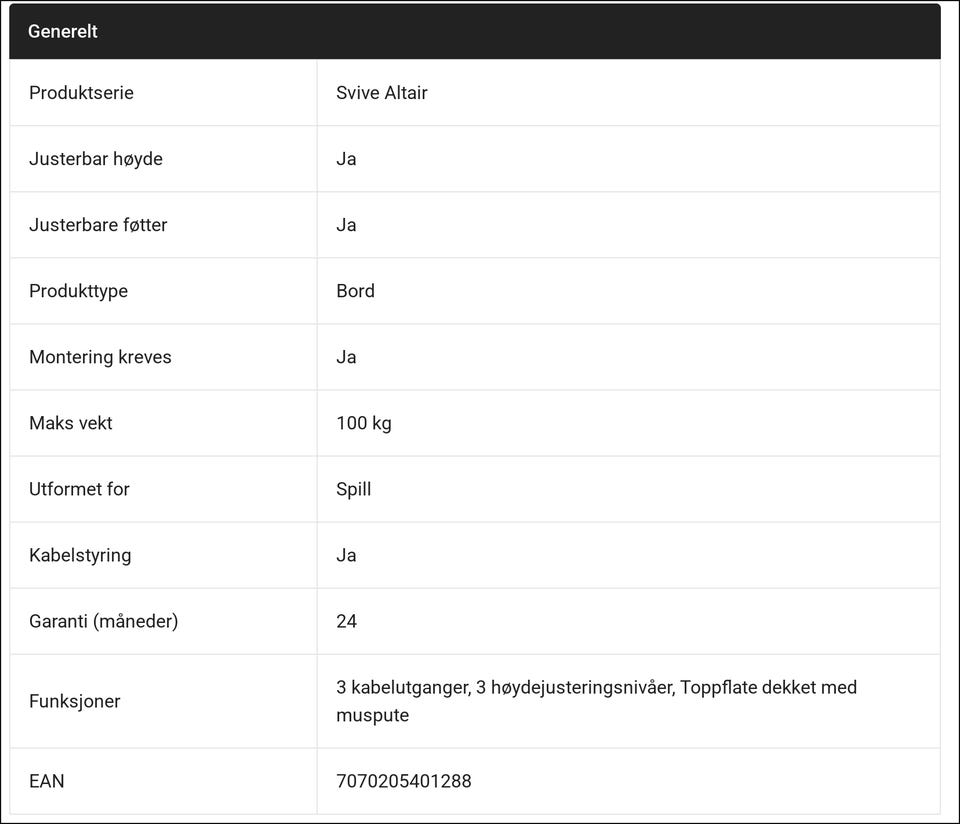This screenshot has height=824, width=960.
Task: Click the EAN number 7070205401288
Action: (x=403, y=781)
